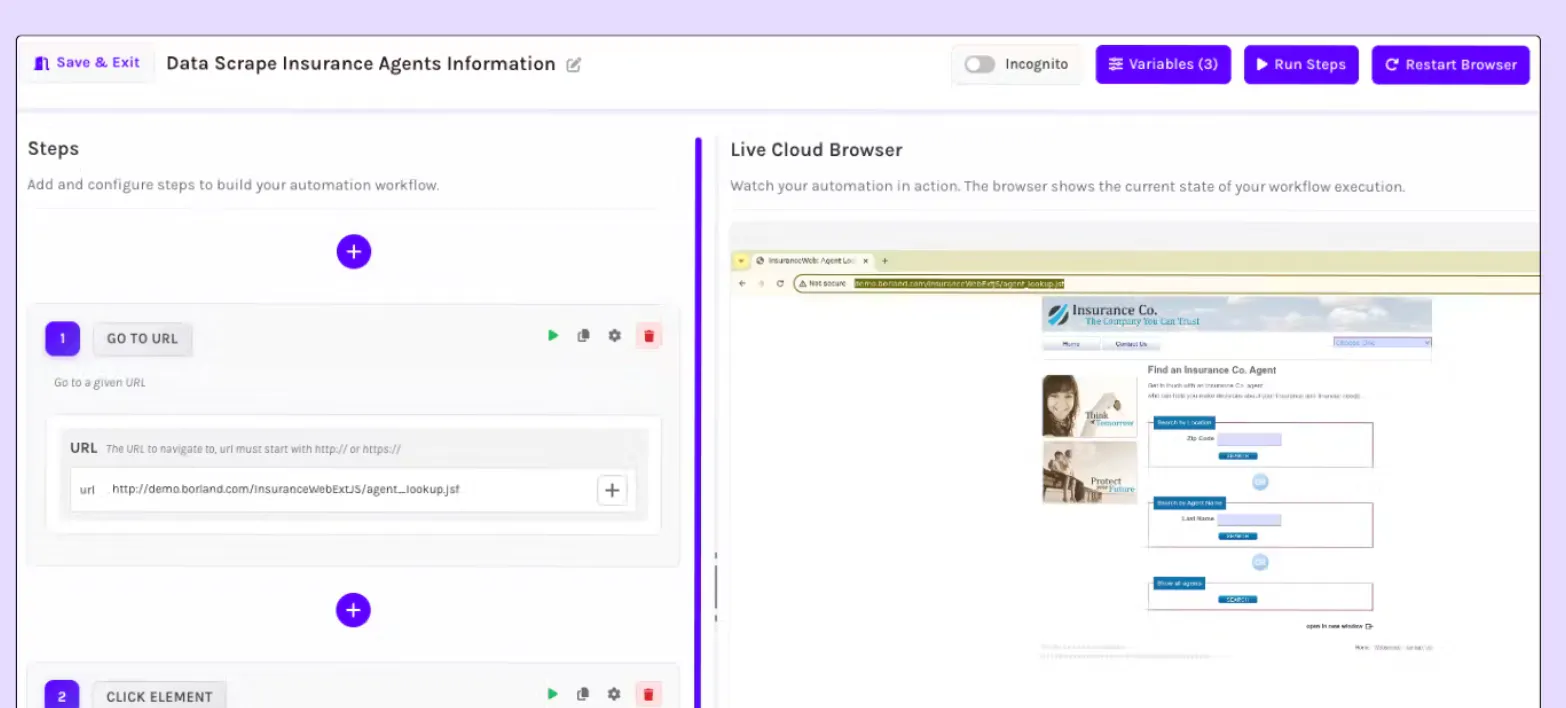Edit the workflow title with the pencil icon

point(573,65)
